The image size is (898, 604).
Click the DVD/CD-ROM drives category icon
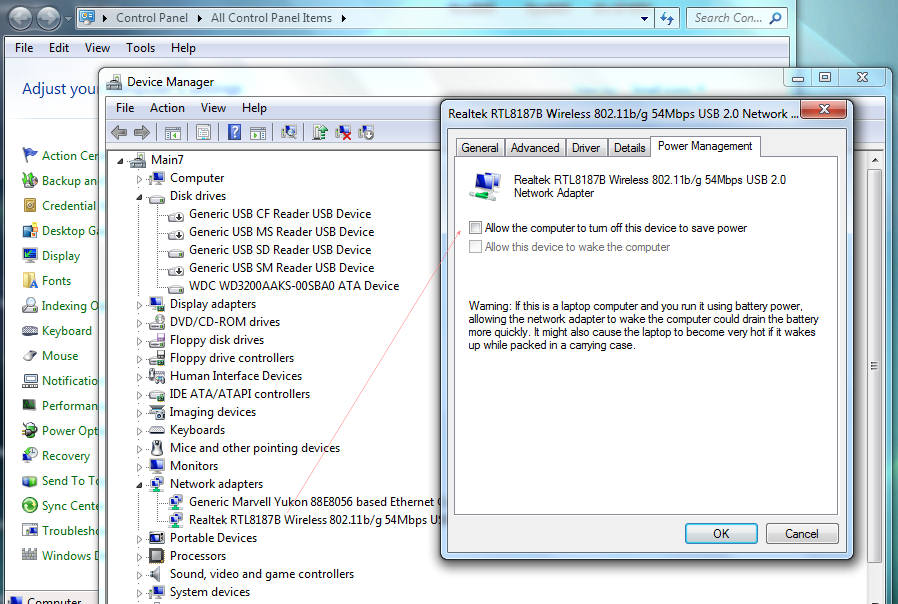coord(156,322)
